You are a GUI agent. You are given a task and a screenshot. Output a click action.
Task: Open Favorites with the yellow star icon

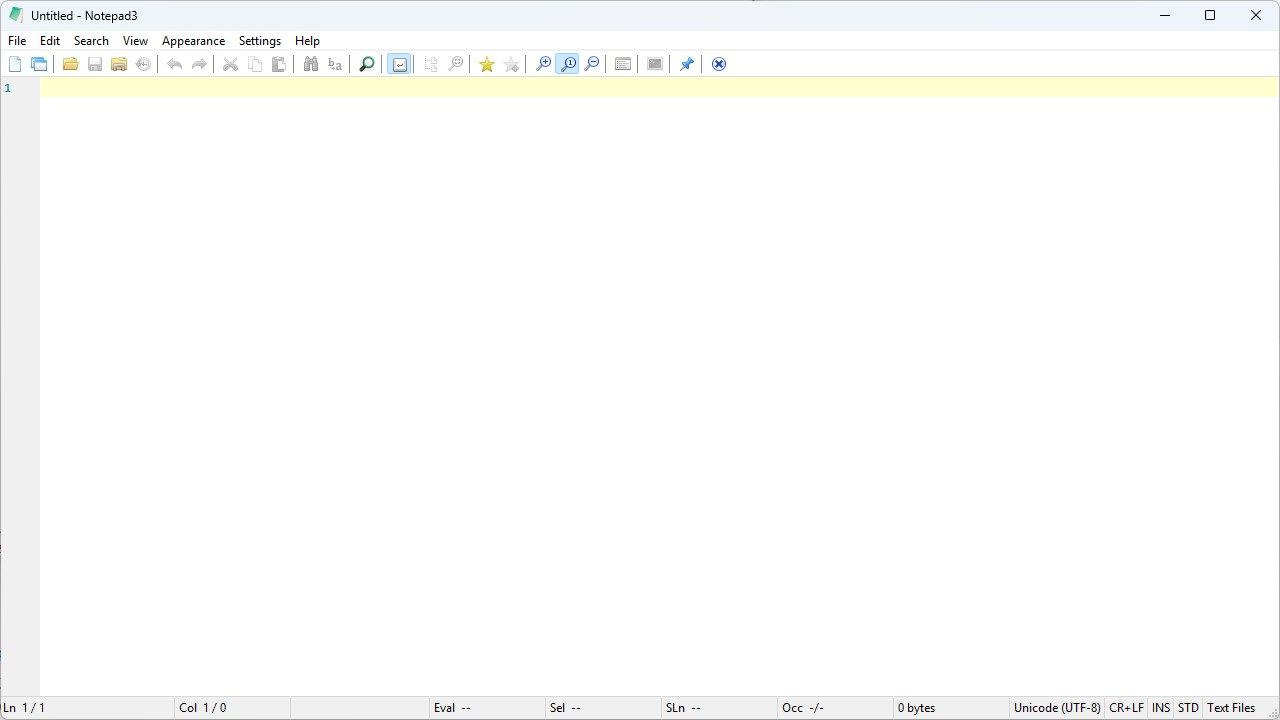[x=487, y=64]
